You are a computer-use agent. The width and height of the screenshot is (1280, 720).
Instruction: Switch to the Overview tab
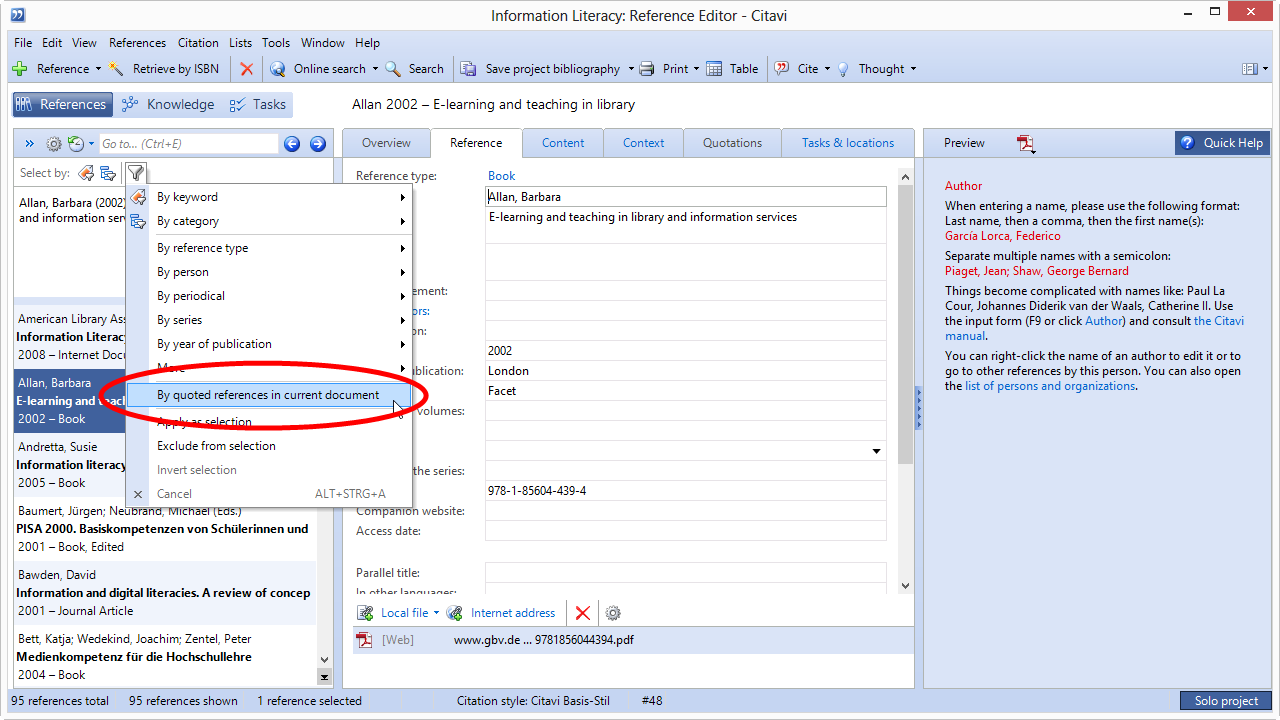point(386,143)
